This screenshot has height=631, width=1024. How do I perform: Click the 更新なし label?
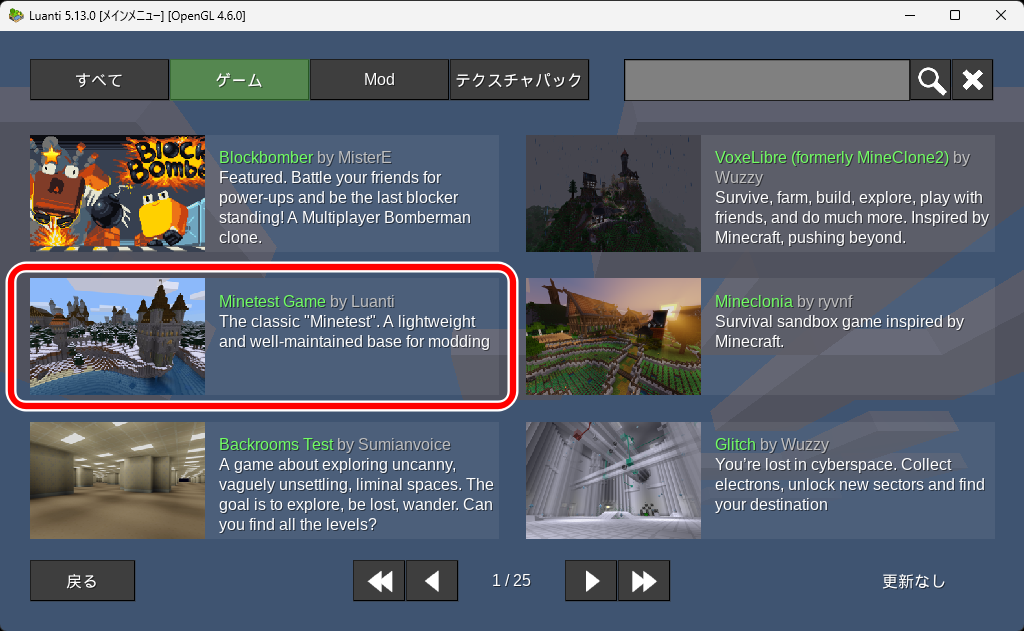pos(913,581)
